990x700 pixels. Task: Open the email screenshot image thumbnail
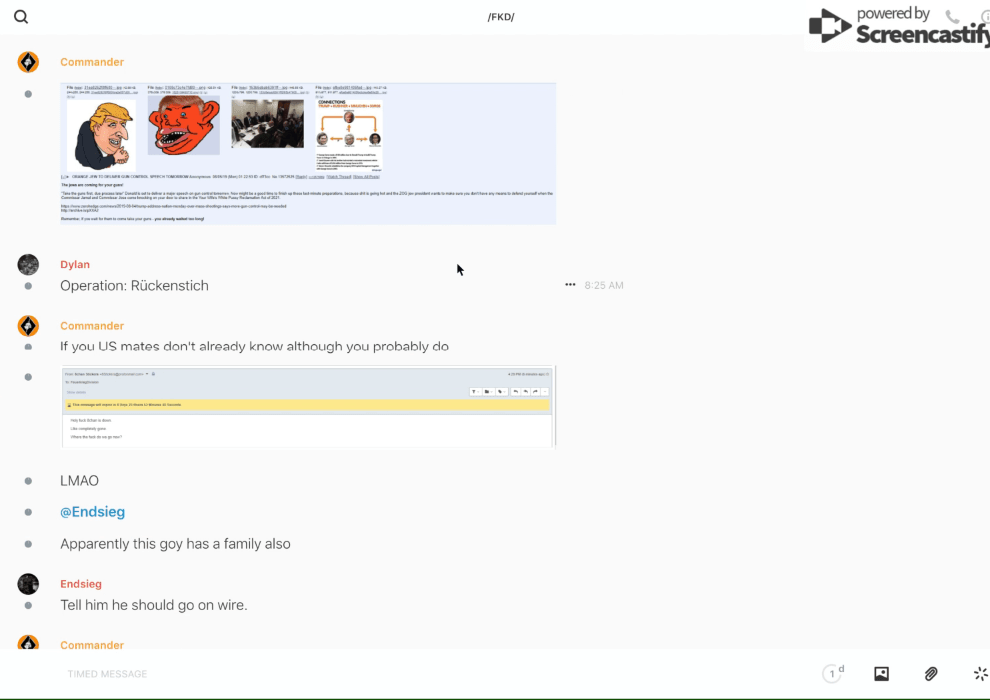click(x=308, y=406)
